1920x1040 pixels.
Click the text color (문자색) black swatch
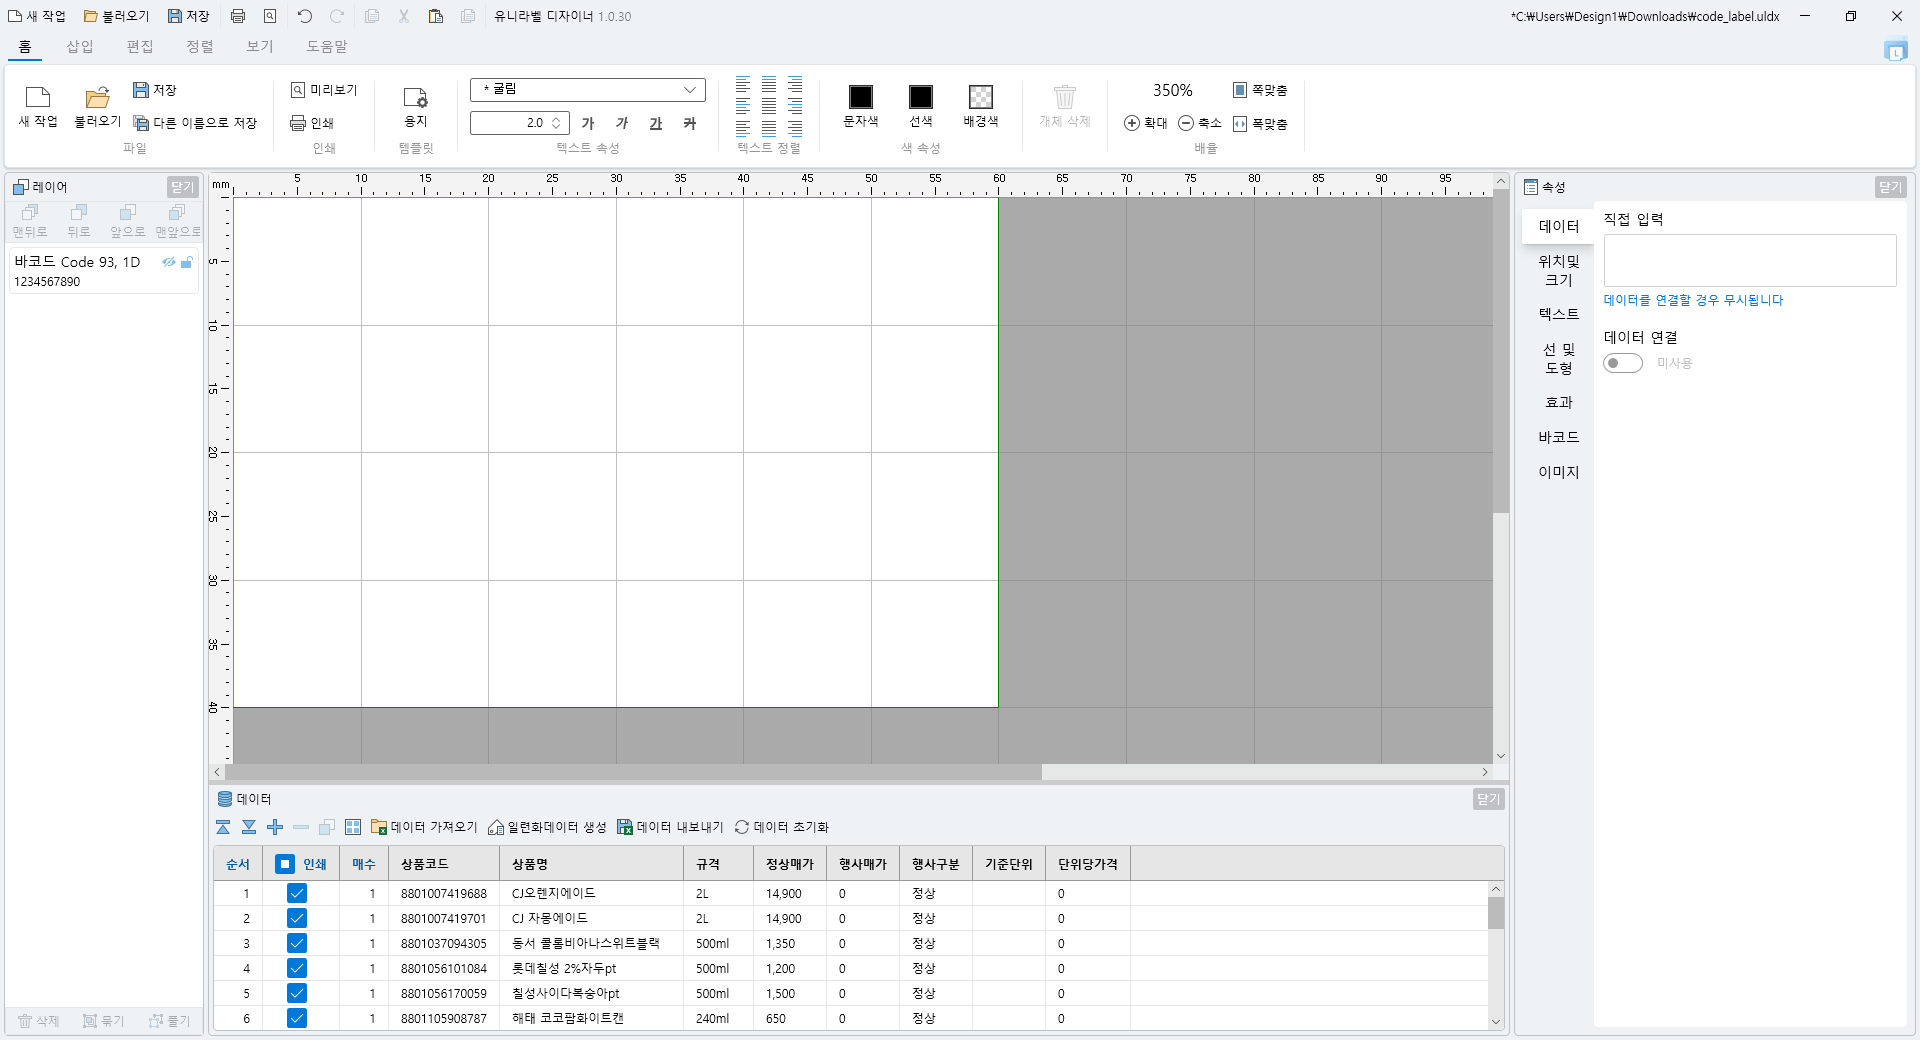(x=860, y=97)
